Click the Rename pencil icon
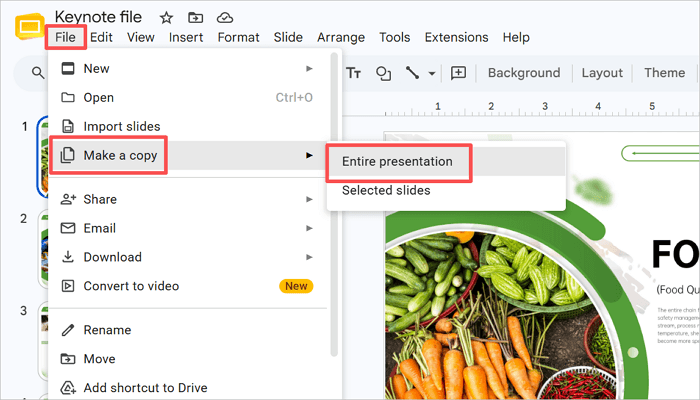 pos(68,330)
